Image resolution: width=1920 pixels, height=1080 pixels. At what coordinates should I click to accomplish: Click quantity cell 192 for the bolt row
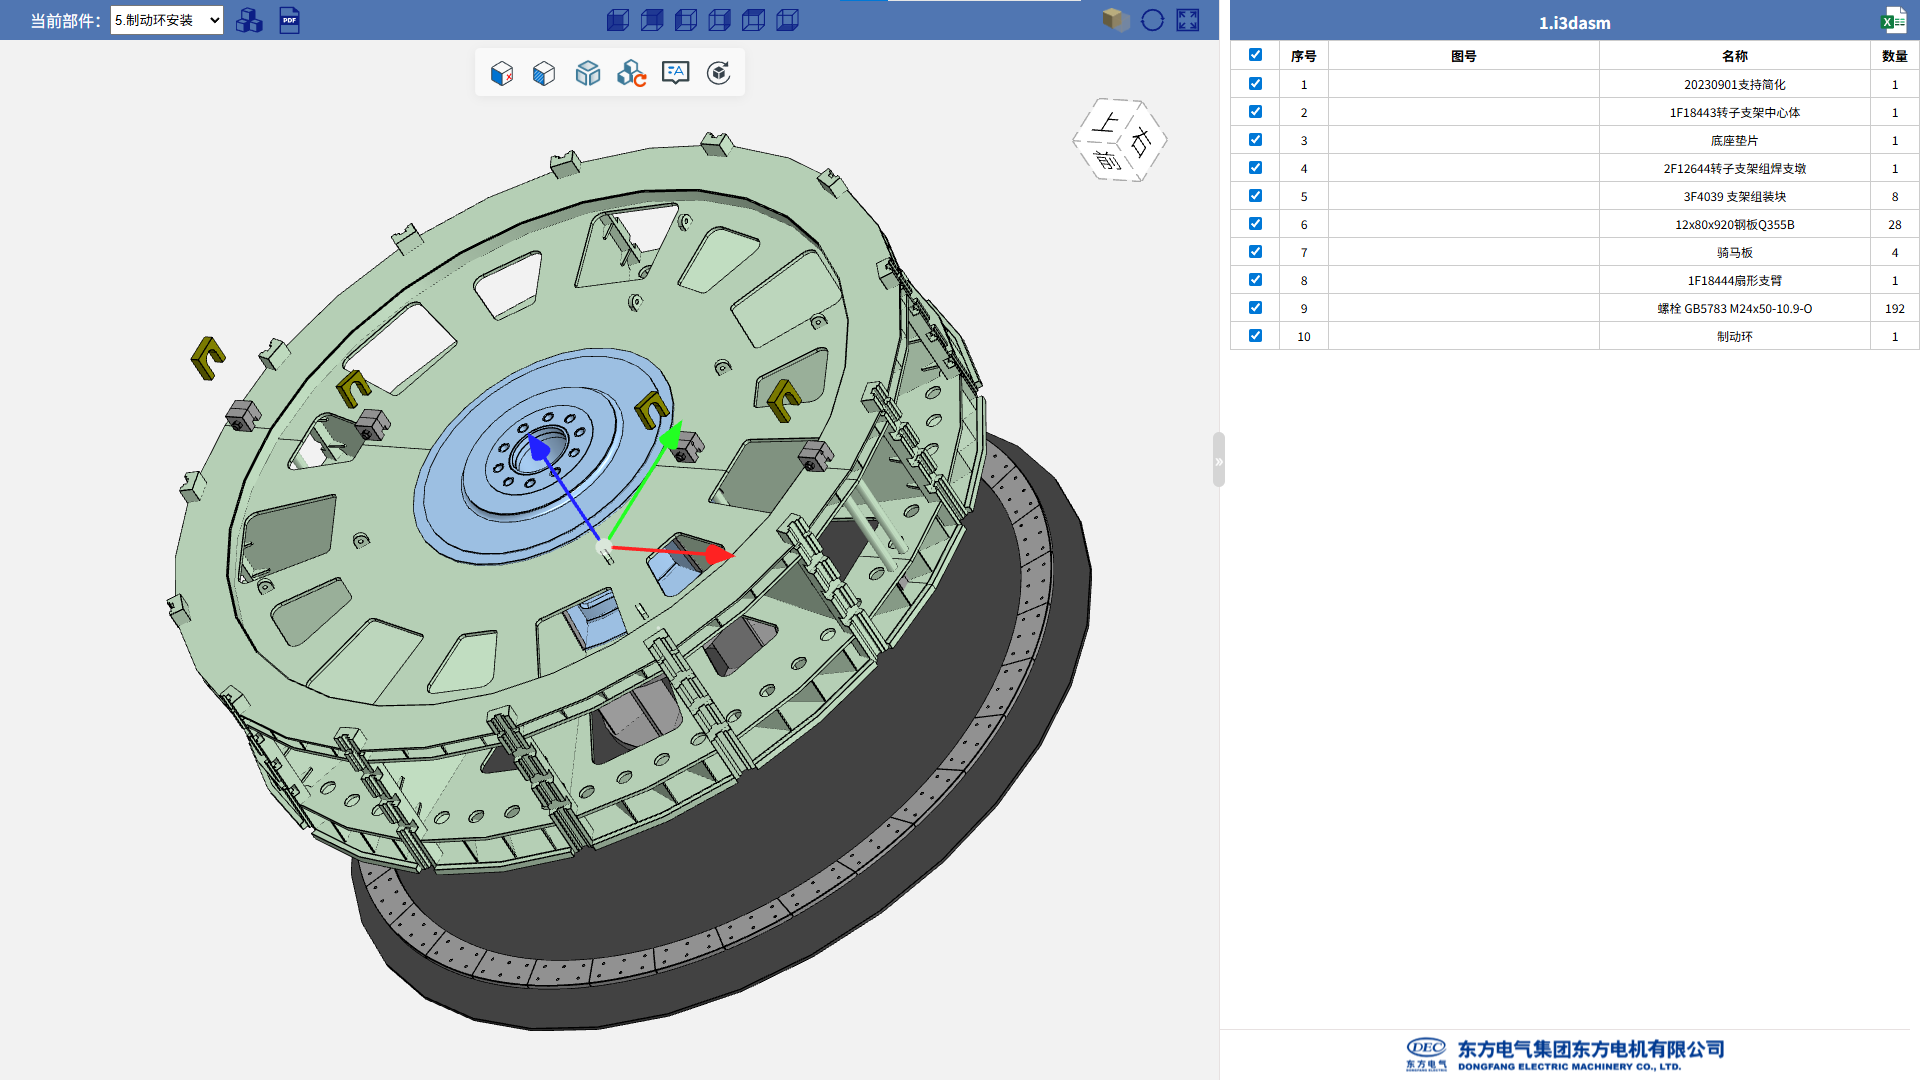pyautogui.click(x=1895, y=309)
